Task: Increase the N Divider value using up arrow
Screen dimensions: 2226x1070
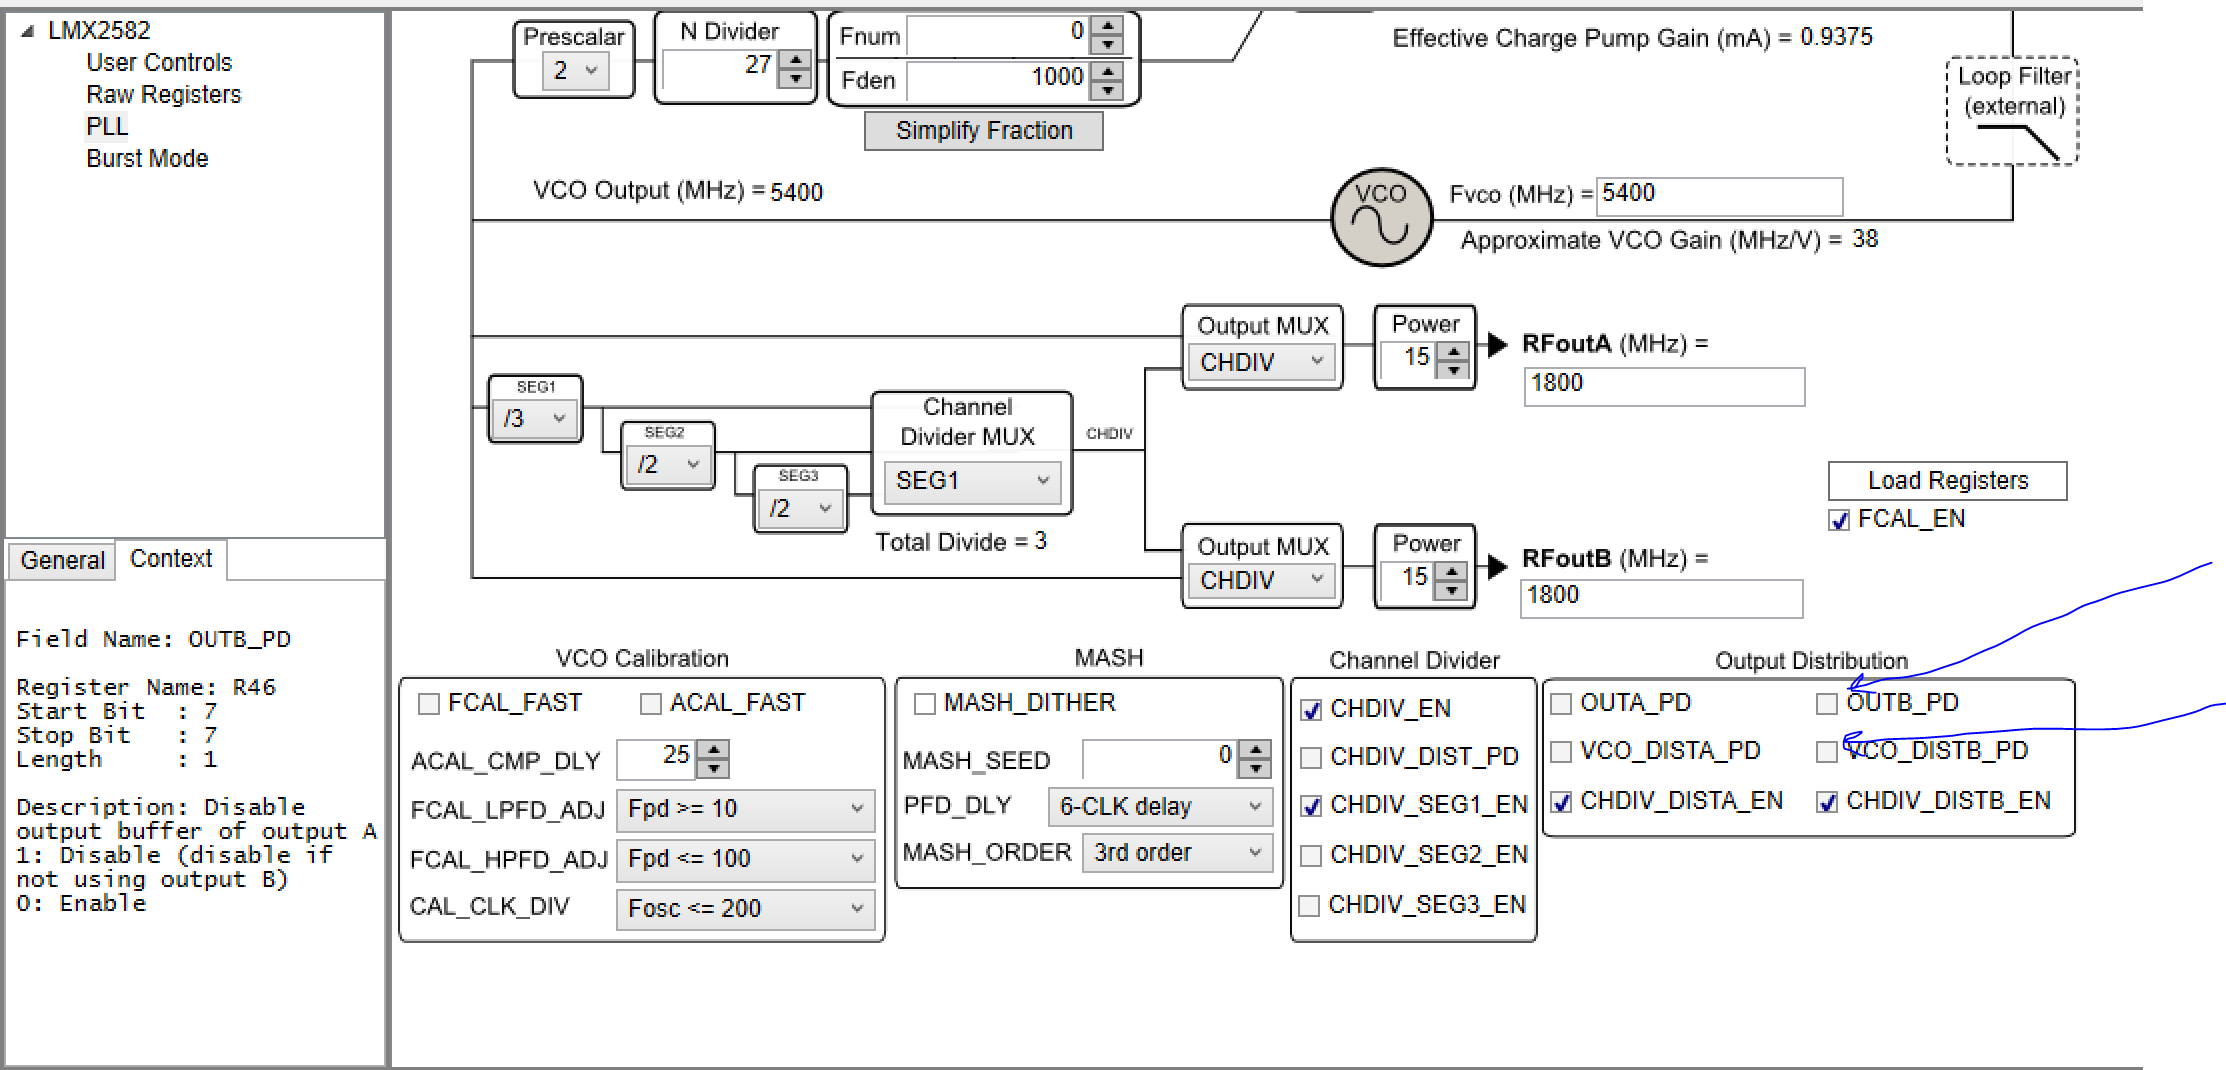Action: click(796, 60)
